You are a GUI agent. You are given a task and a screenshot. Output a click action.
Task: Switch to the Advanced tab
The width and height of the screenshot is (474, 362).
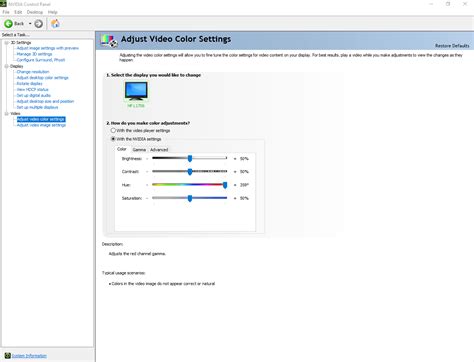point(159,150)
